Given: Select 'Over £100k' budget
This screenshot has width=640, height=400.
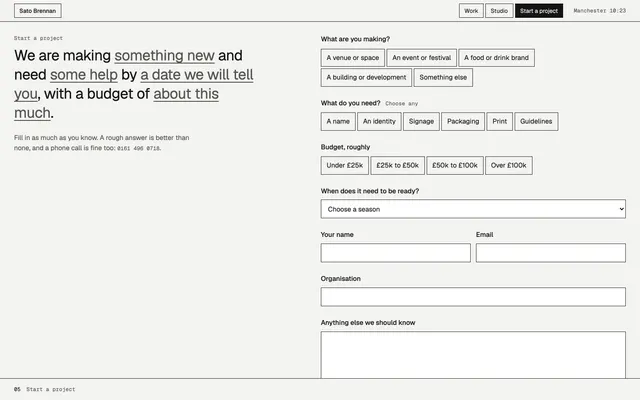Looking at the screenshot, I should pos(509,166).
